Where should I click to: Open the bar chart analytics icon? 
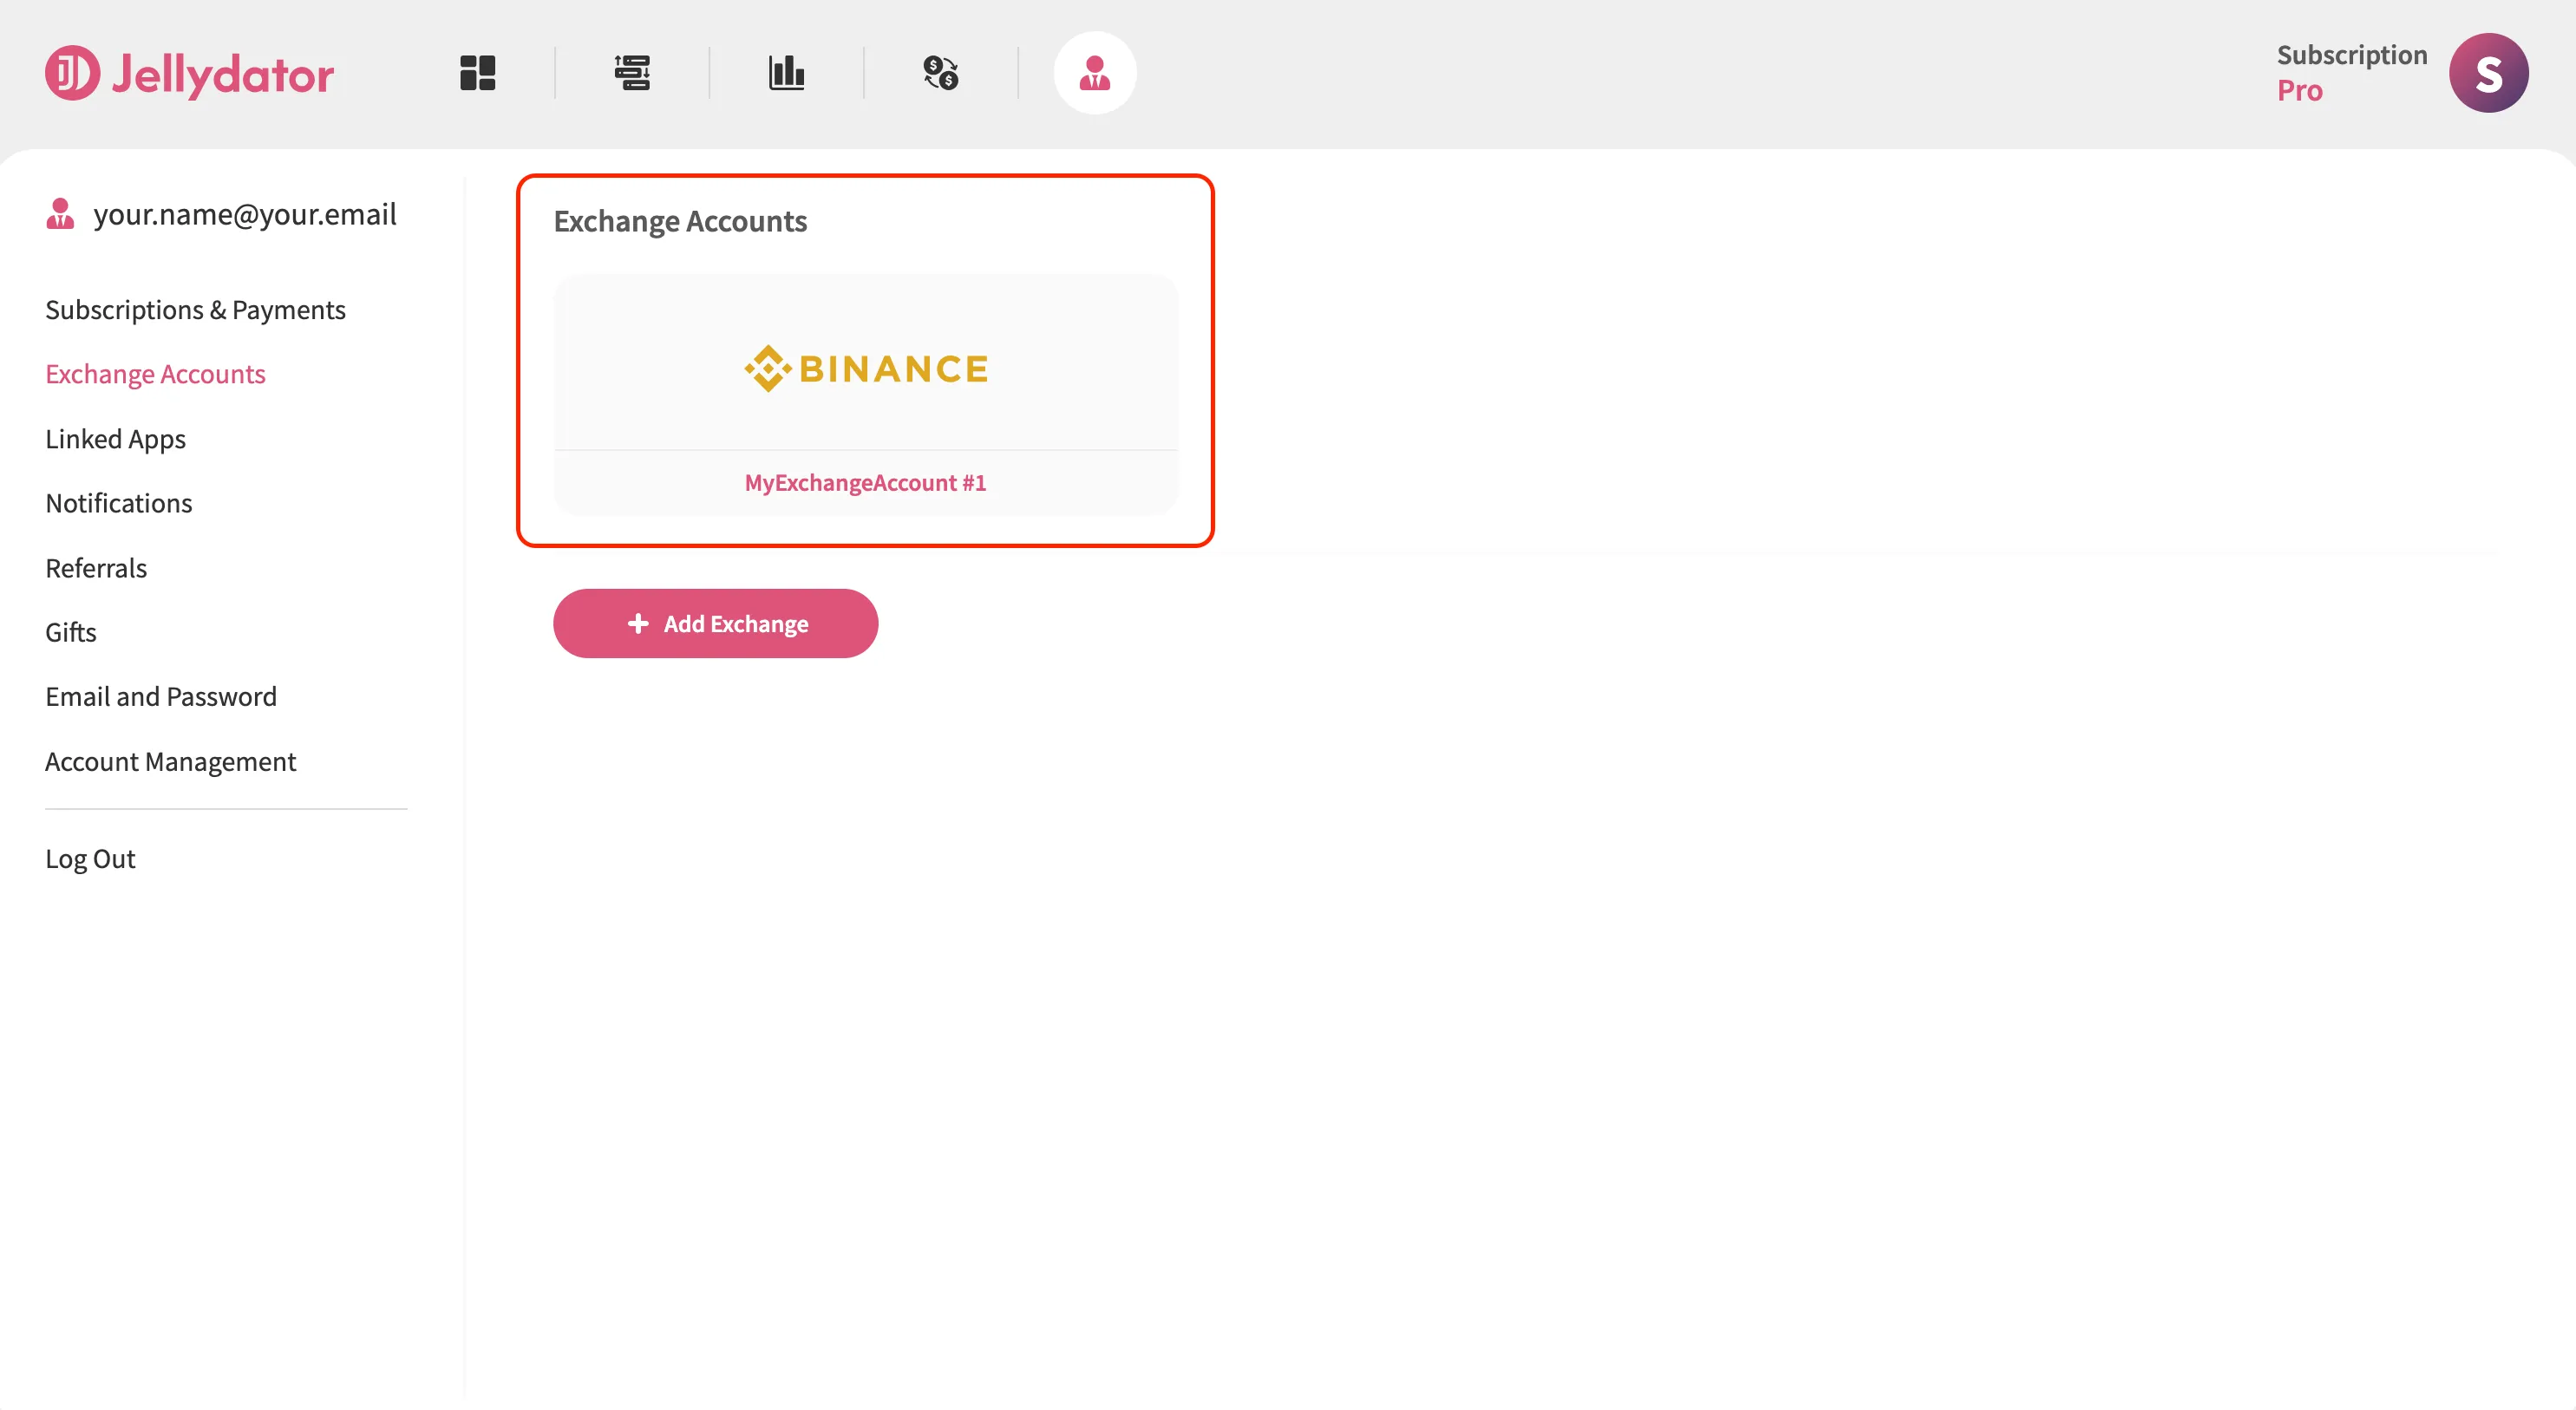pos(786,73)
